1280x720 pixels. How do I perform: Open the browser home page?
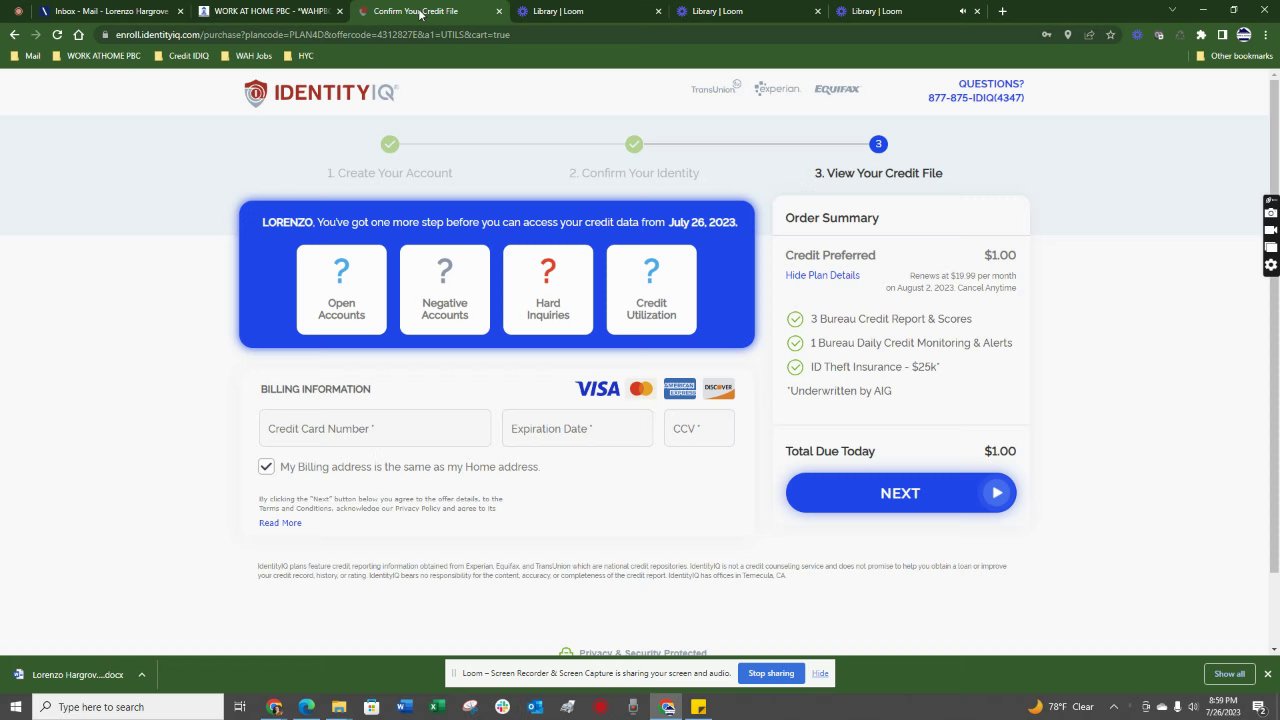[x=78, y=35]
